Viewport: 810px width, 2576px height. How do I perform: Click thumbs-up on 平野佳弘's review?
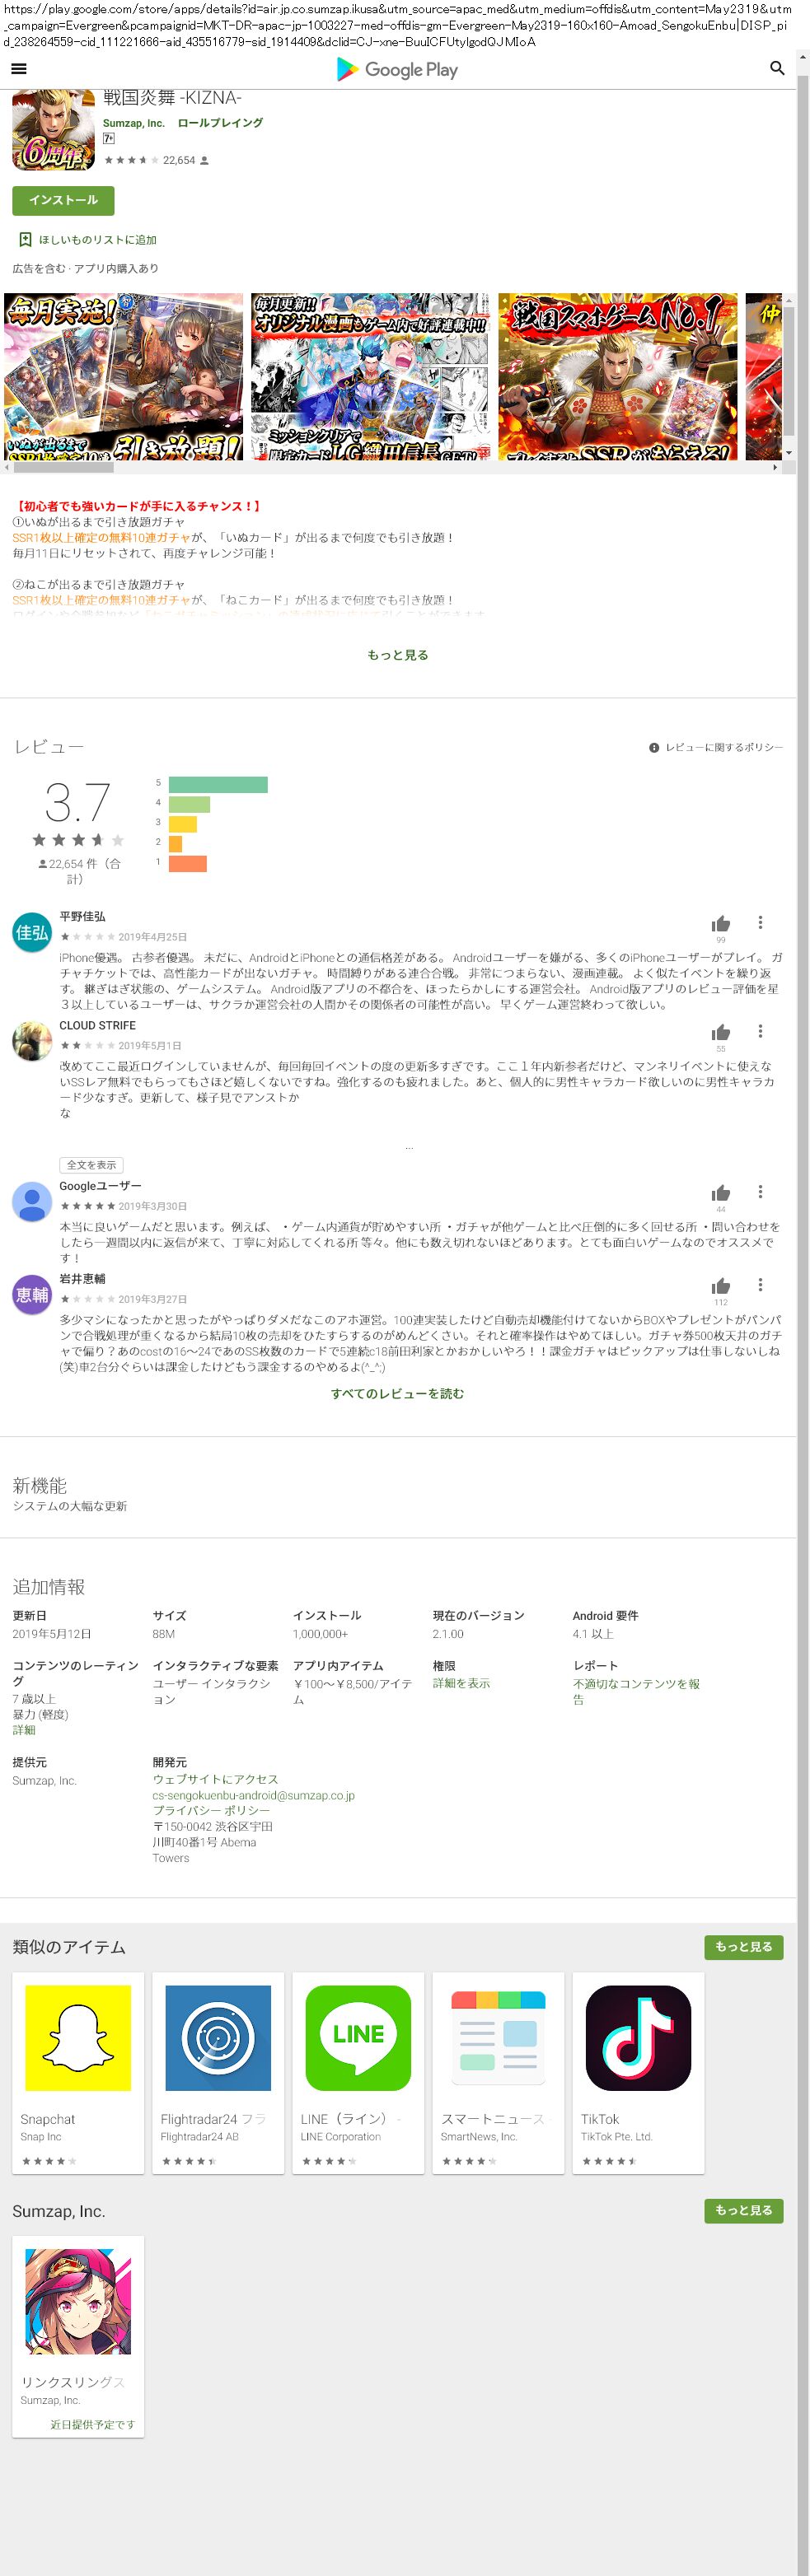click(720, 923)
